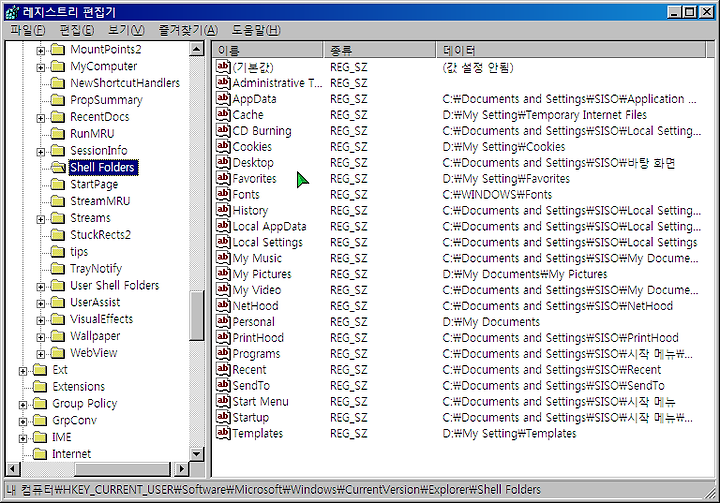This screenshot has height=503, width=720.
Task: Select the NetHood value name
Action: [x=255, y=306]
